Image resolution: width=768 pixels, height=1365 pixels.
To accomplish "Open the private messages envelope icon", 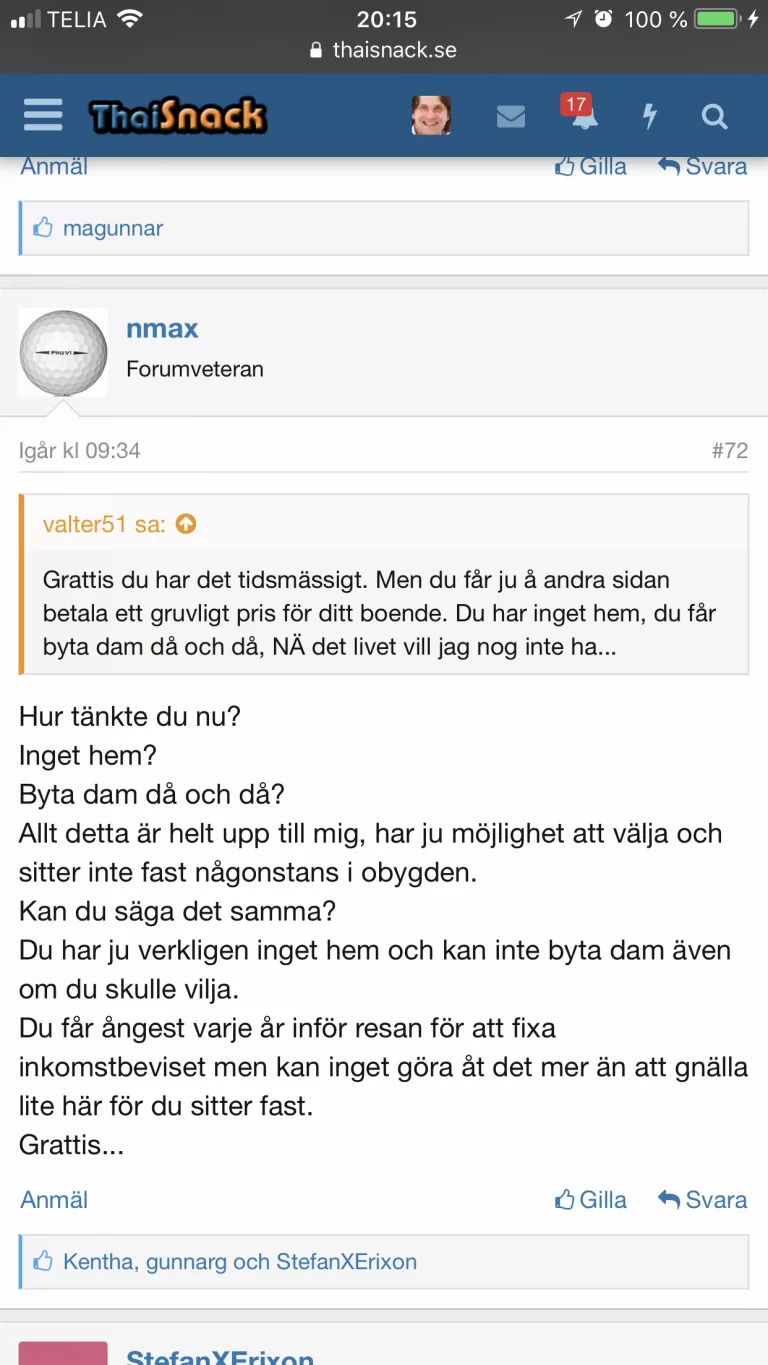I will (x=511, y=117).
